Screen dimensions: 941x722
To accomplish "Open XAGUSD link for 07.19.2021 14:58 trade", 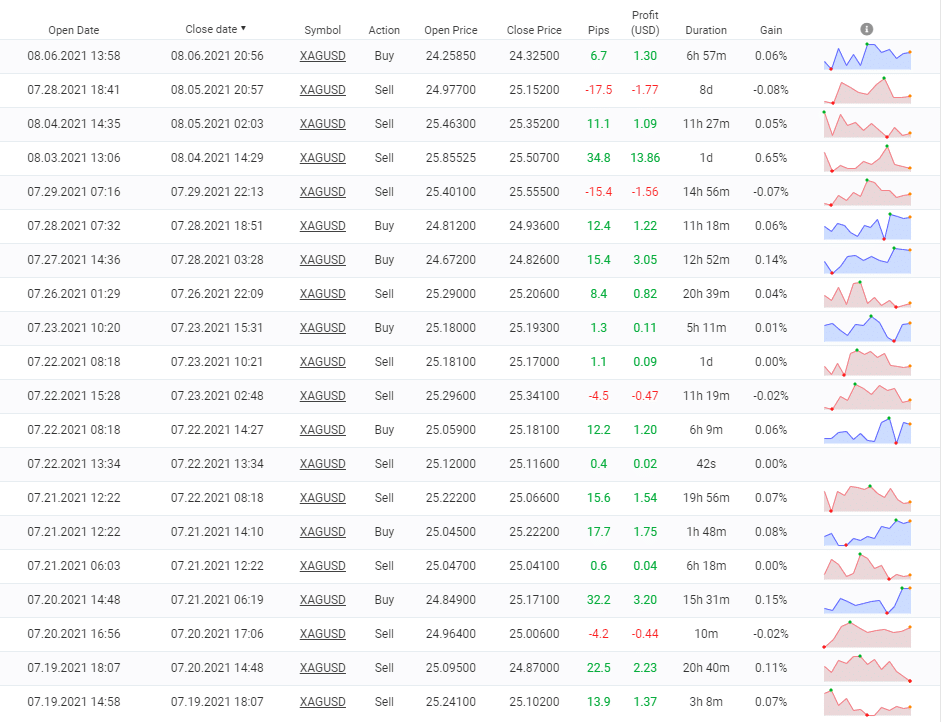I will (322, 702).
